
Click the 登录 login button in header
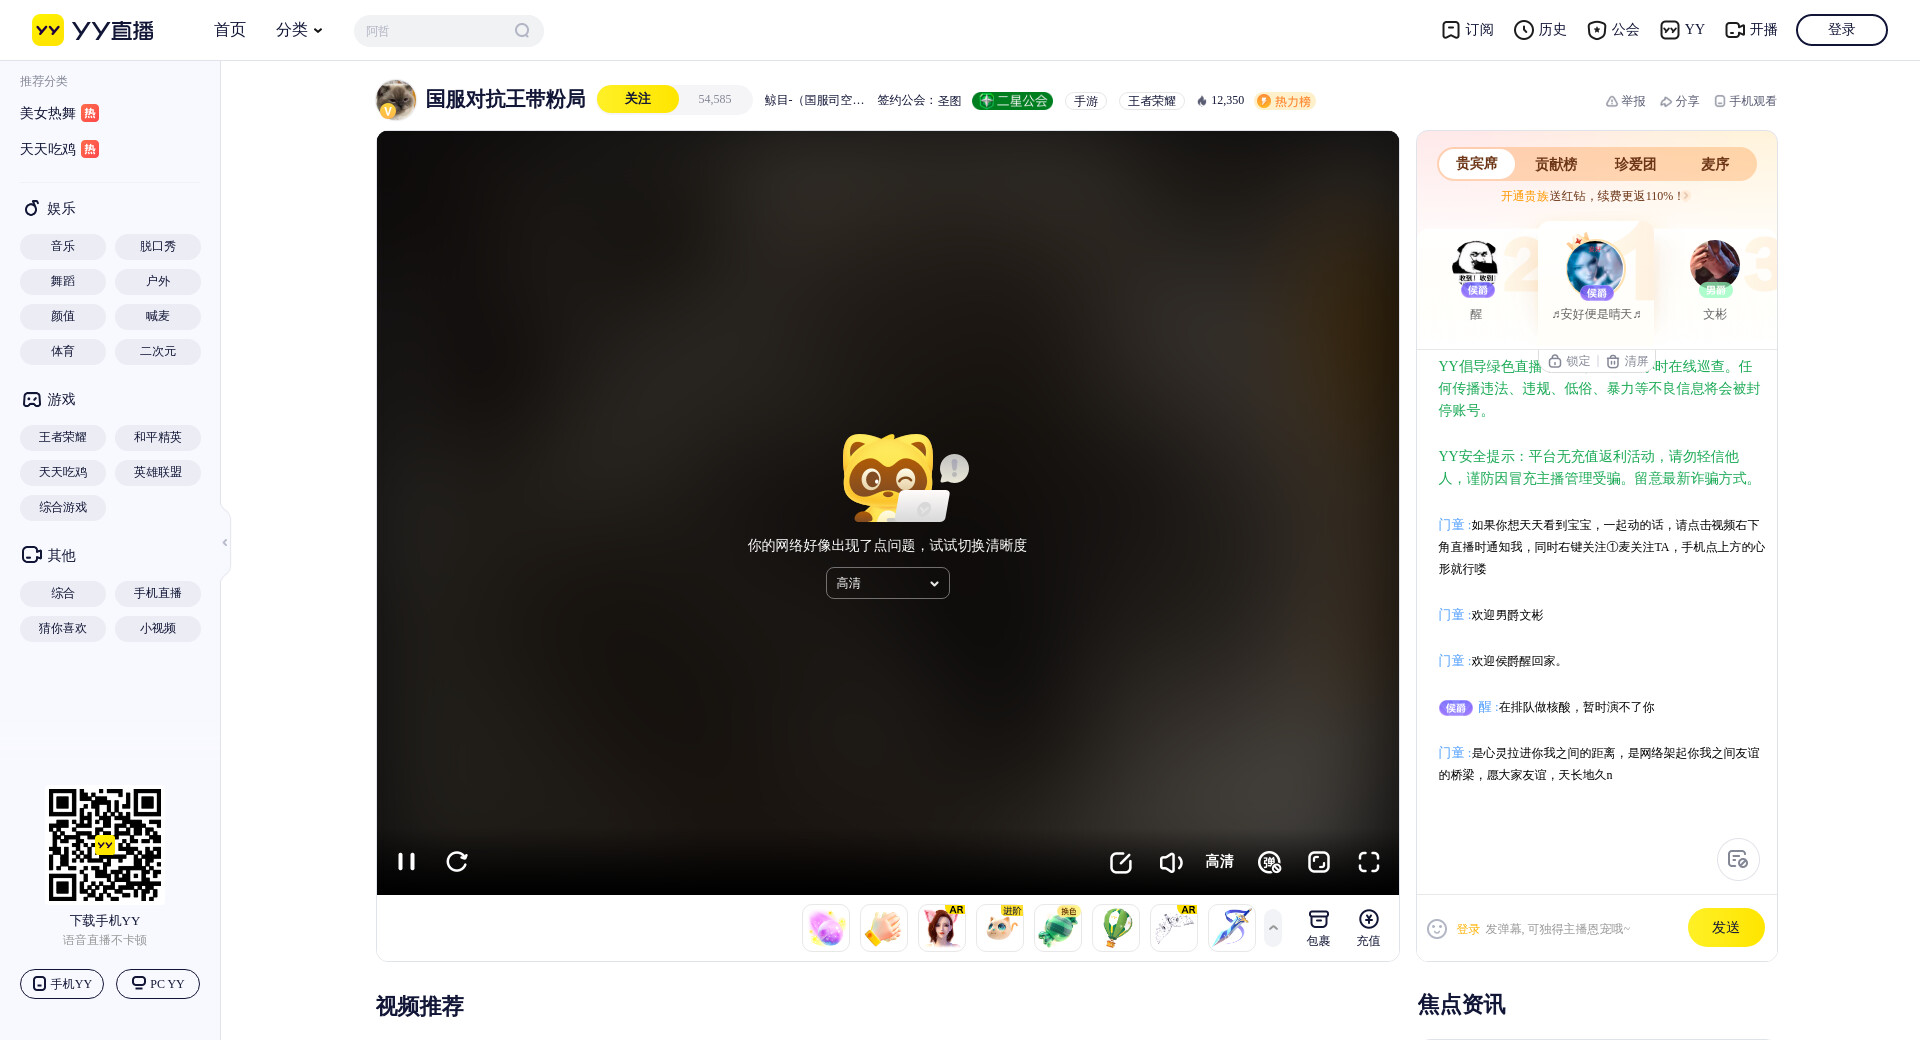(1842, 30)
